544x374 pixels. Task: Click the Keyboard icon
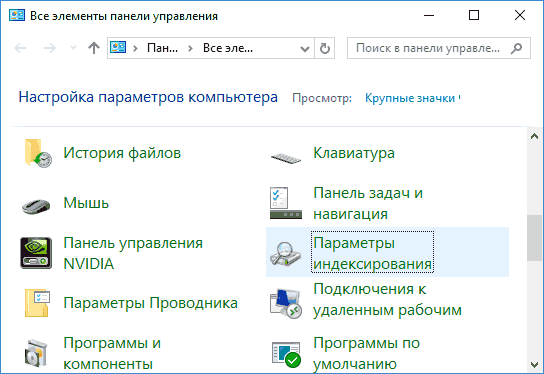pos(286,158)
